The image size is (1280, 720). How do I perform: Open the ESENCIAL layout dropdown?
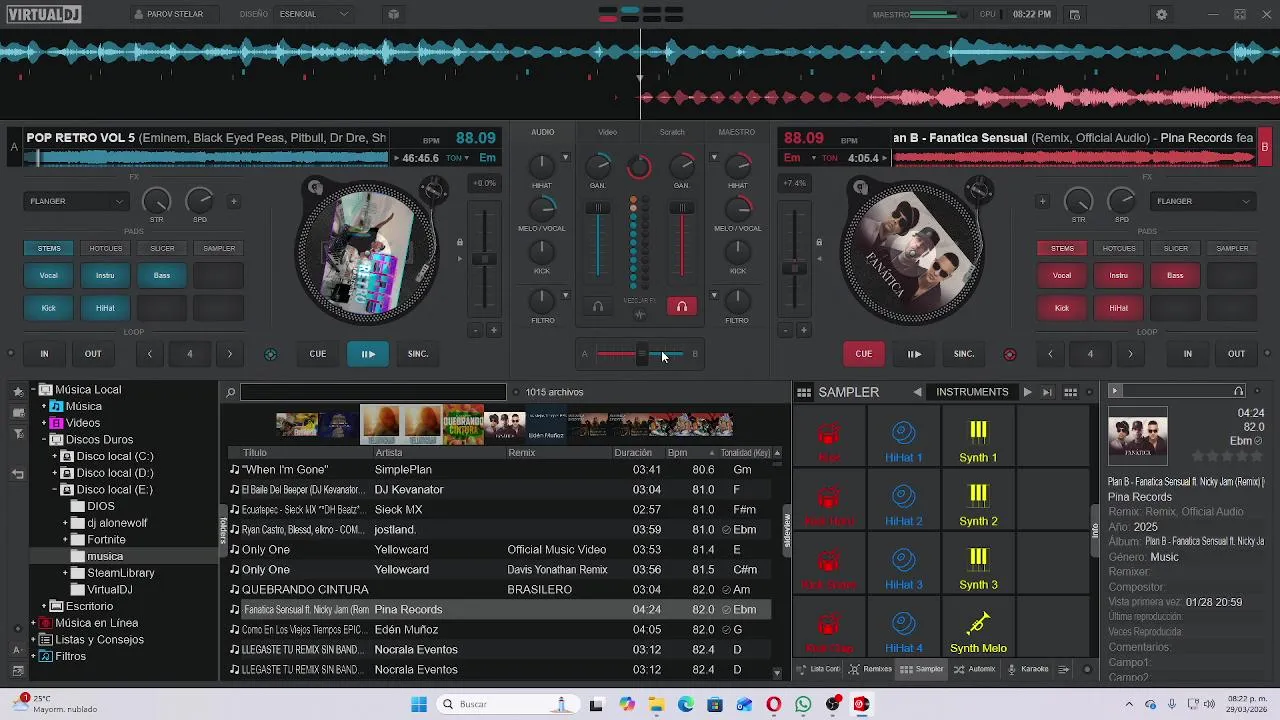[314, 14]
